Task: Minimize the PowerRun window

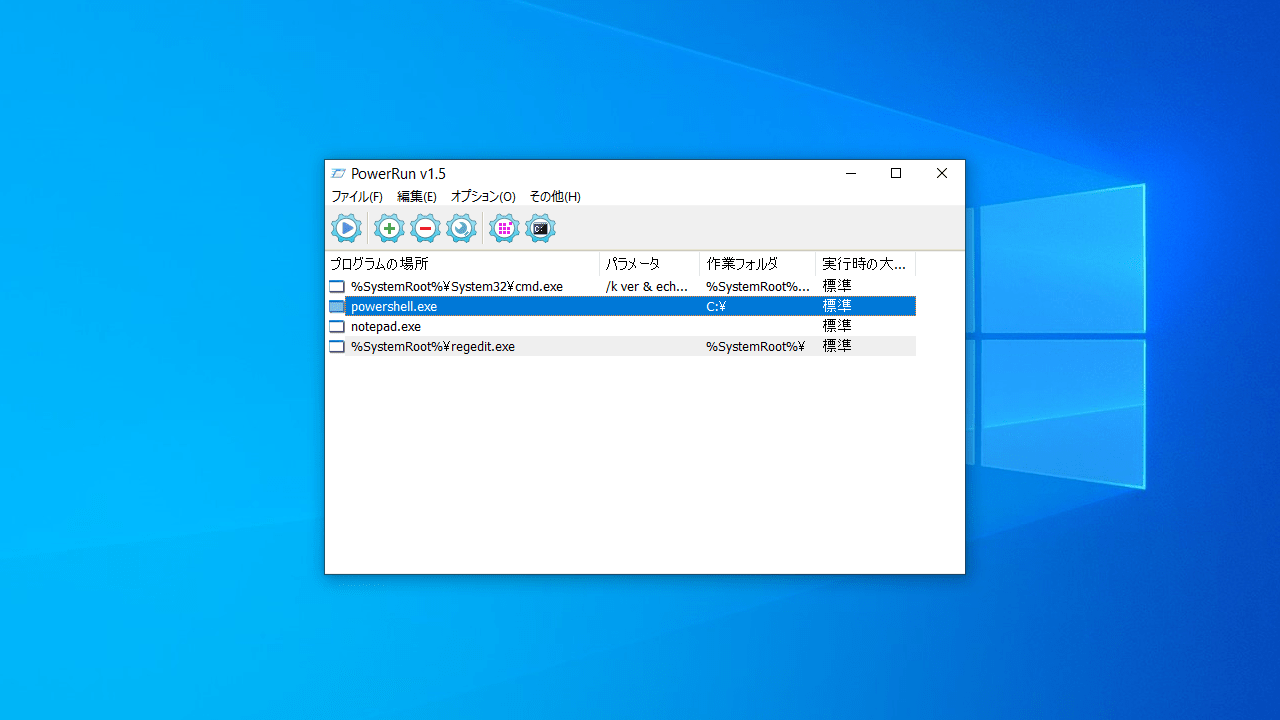Action: coord(851,174)
